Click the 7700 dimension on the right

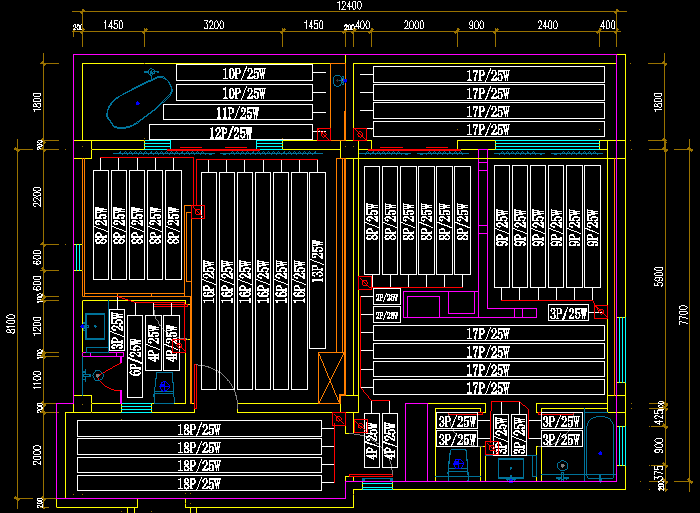(685, 317)
